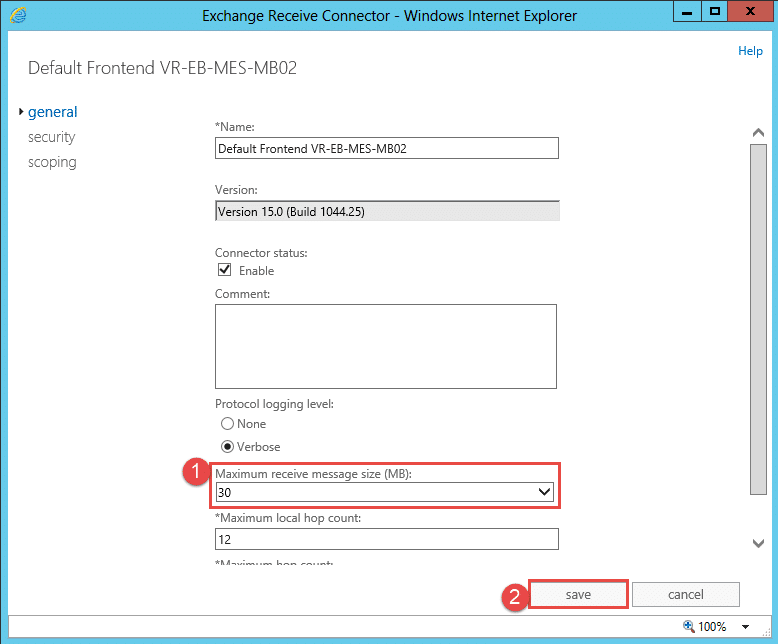Viewport: 778px width, 644px height.
Task: Click the Maximum local hop count field
Action: (387, 539)
